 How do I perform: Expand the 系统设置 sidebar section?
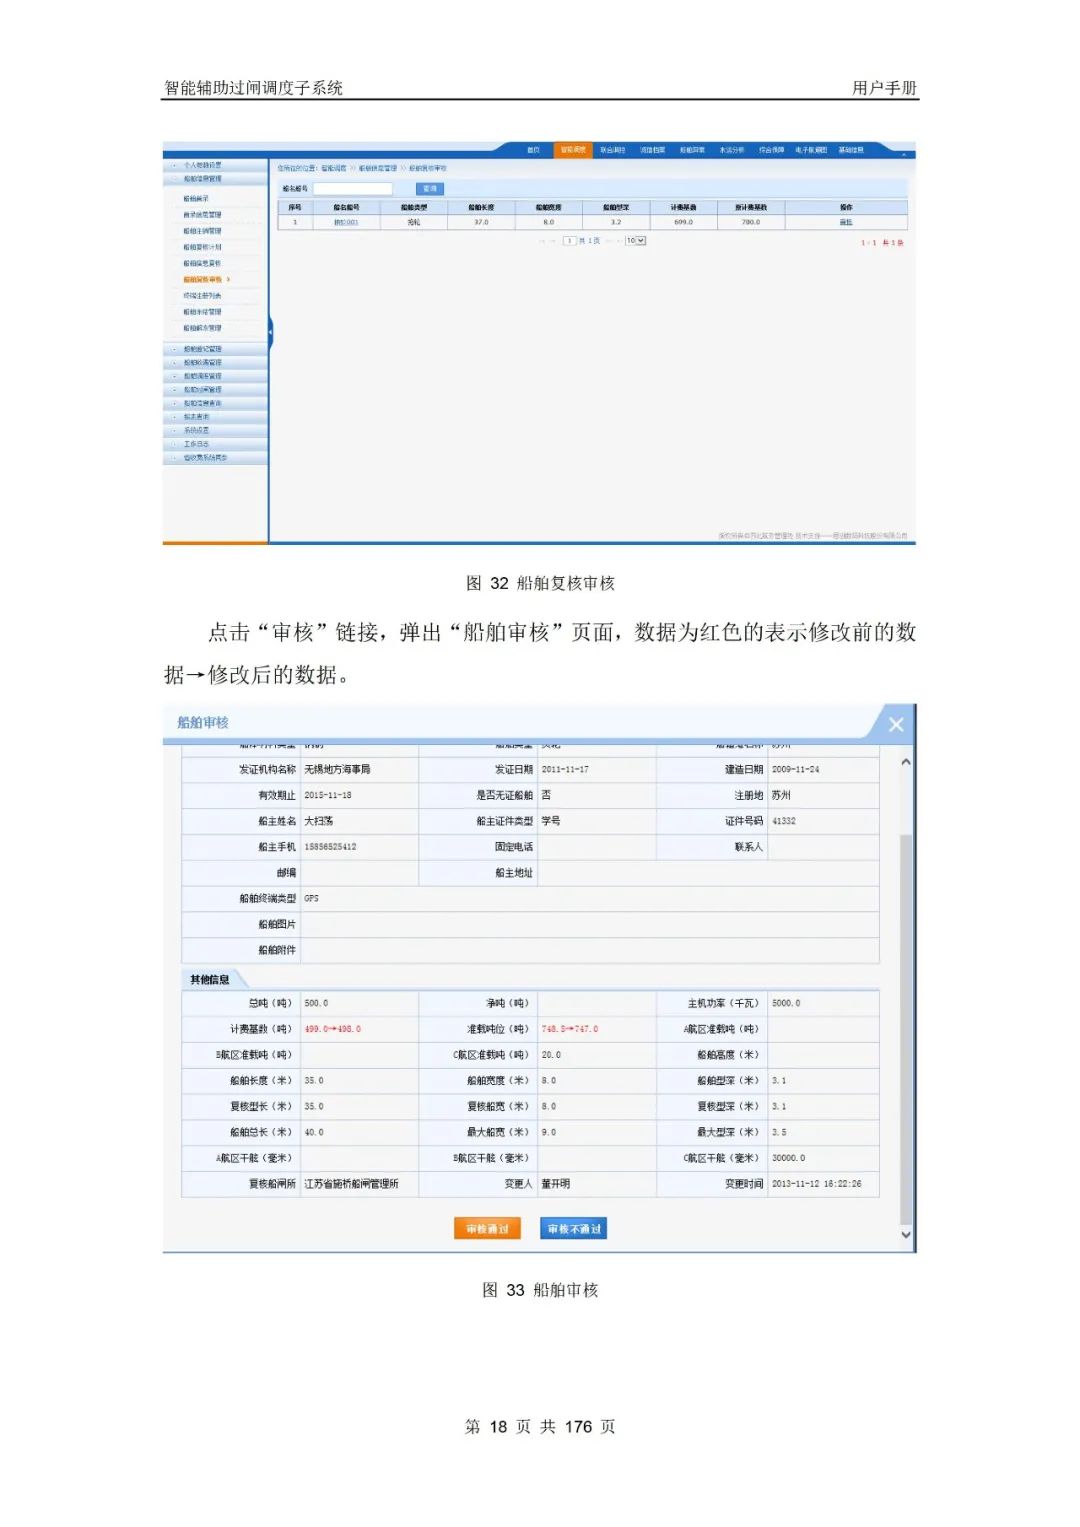tap(215, 430)
